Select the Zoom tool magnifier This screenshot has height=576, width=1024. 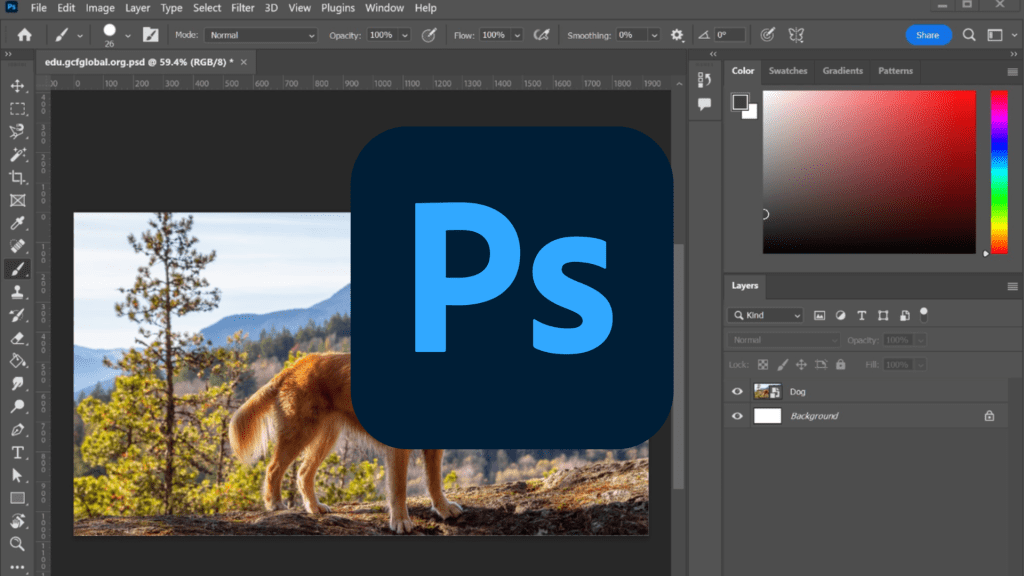tap(17, 544)
